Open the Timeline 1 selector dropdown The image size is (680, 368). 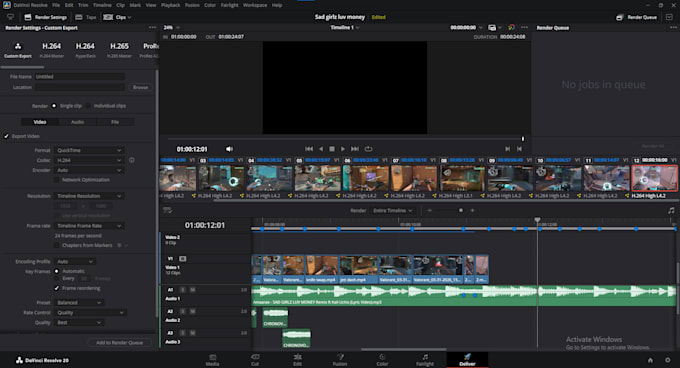point(345,27)
